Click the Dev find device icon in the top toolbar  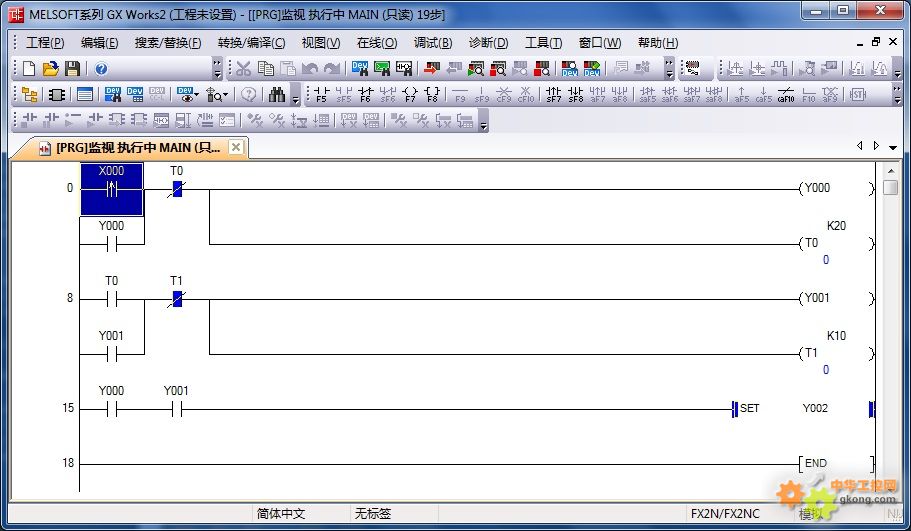(360, 69)
